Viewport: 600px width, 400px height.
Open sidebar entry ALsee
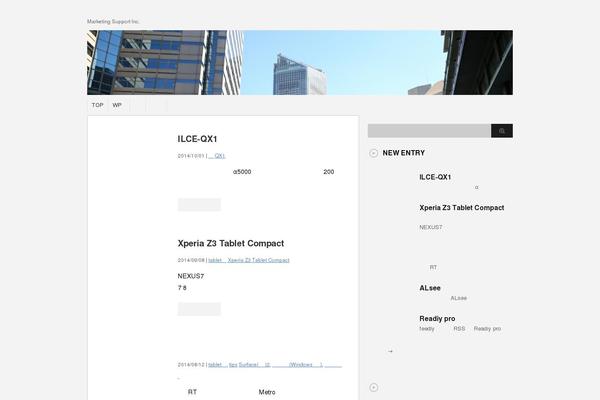430,288
